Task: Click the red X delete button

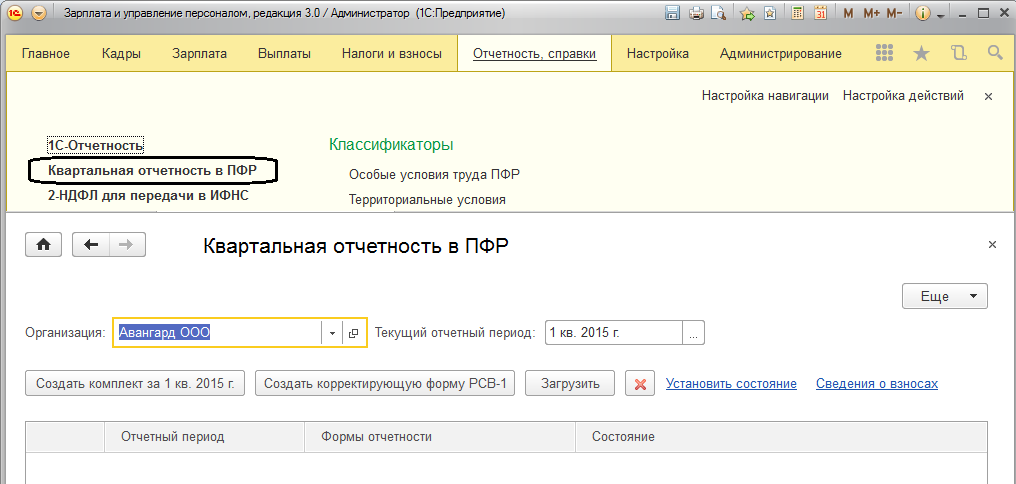Action: (640, 384)
